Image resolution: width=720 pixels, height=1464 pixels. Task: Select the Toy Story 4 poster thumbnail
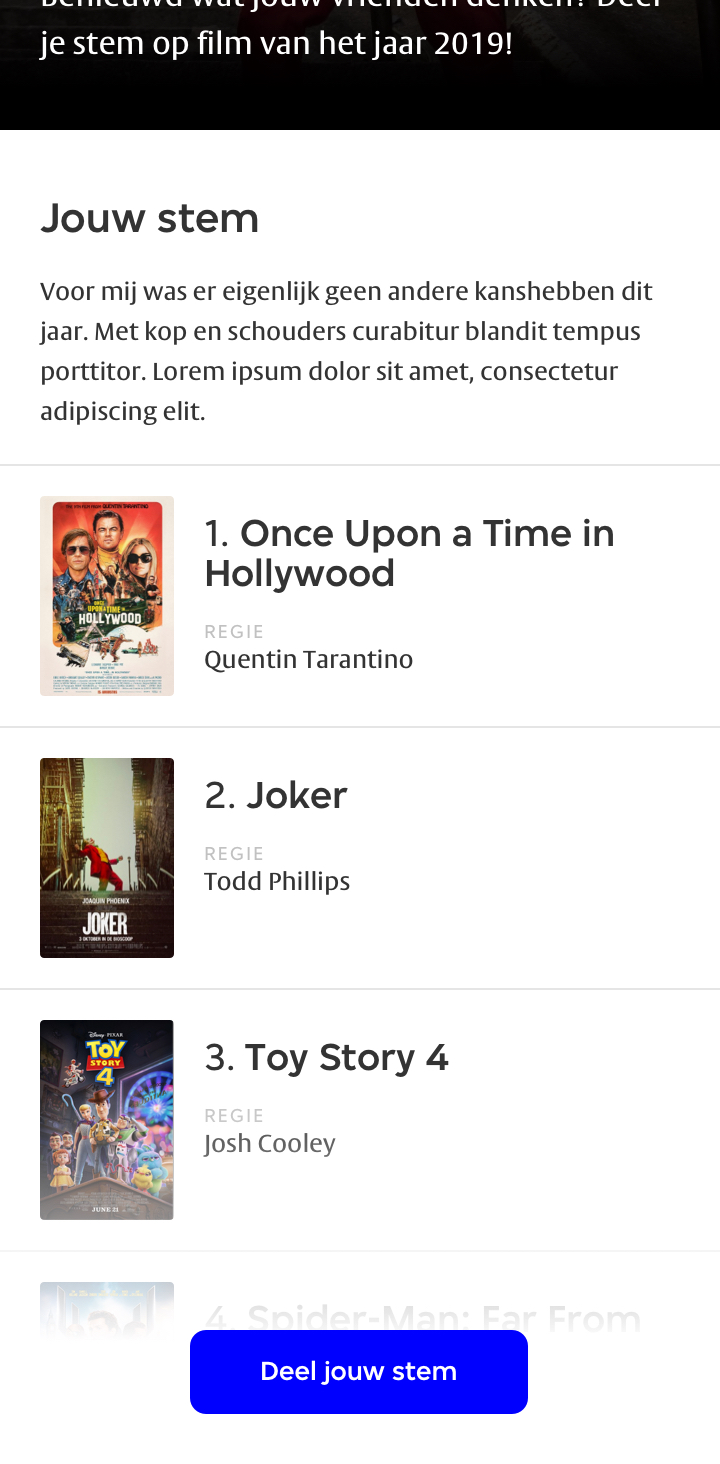tap(107, 1120)
